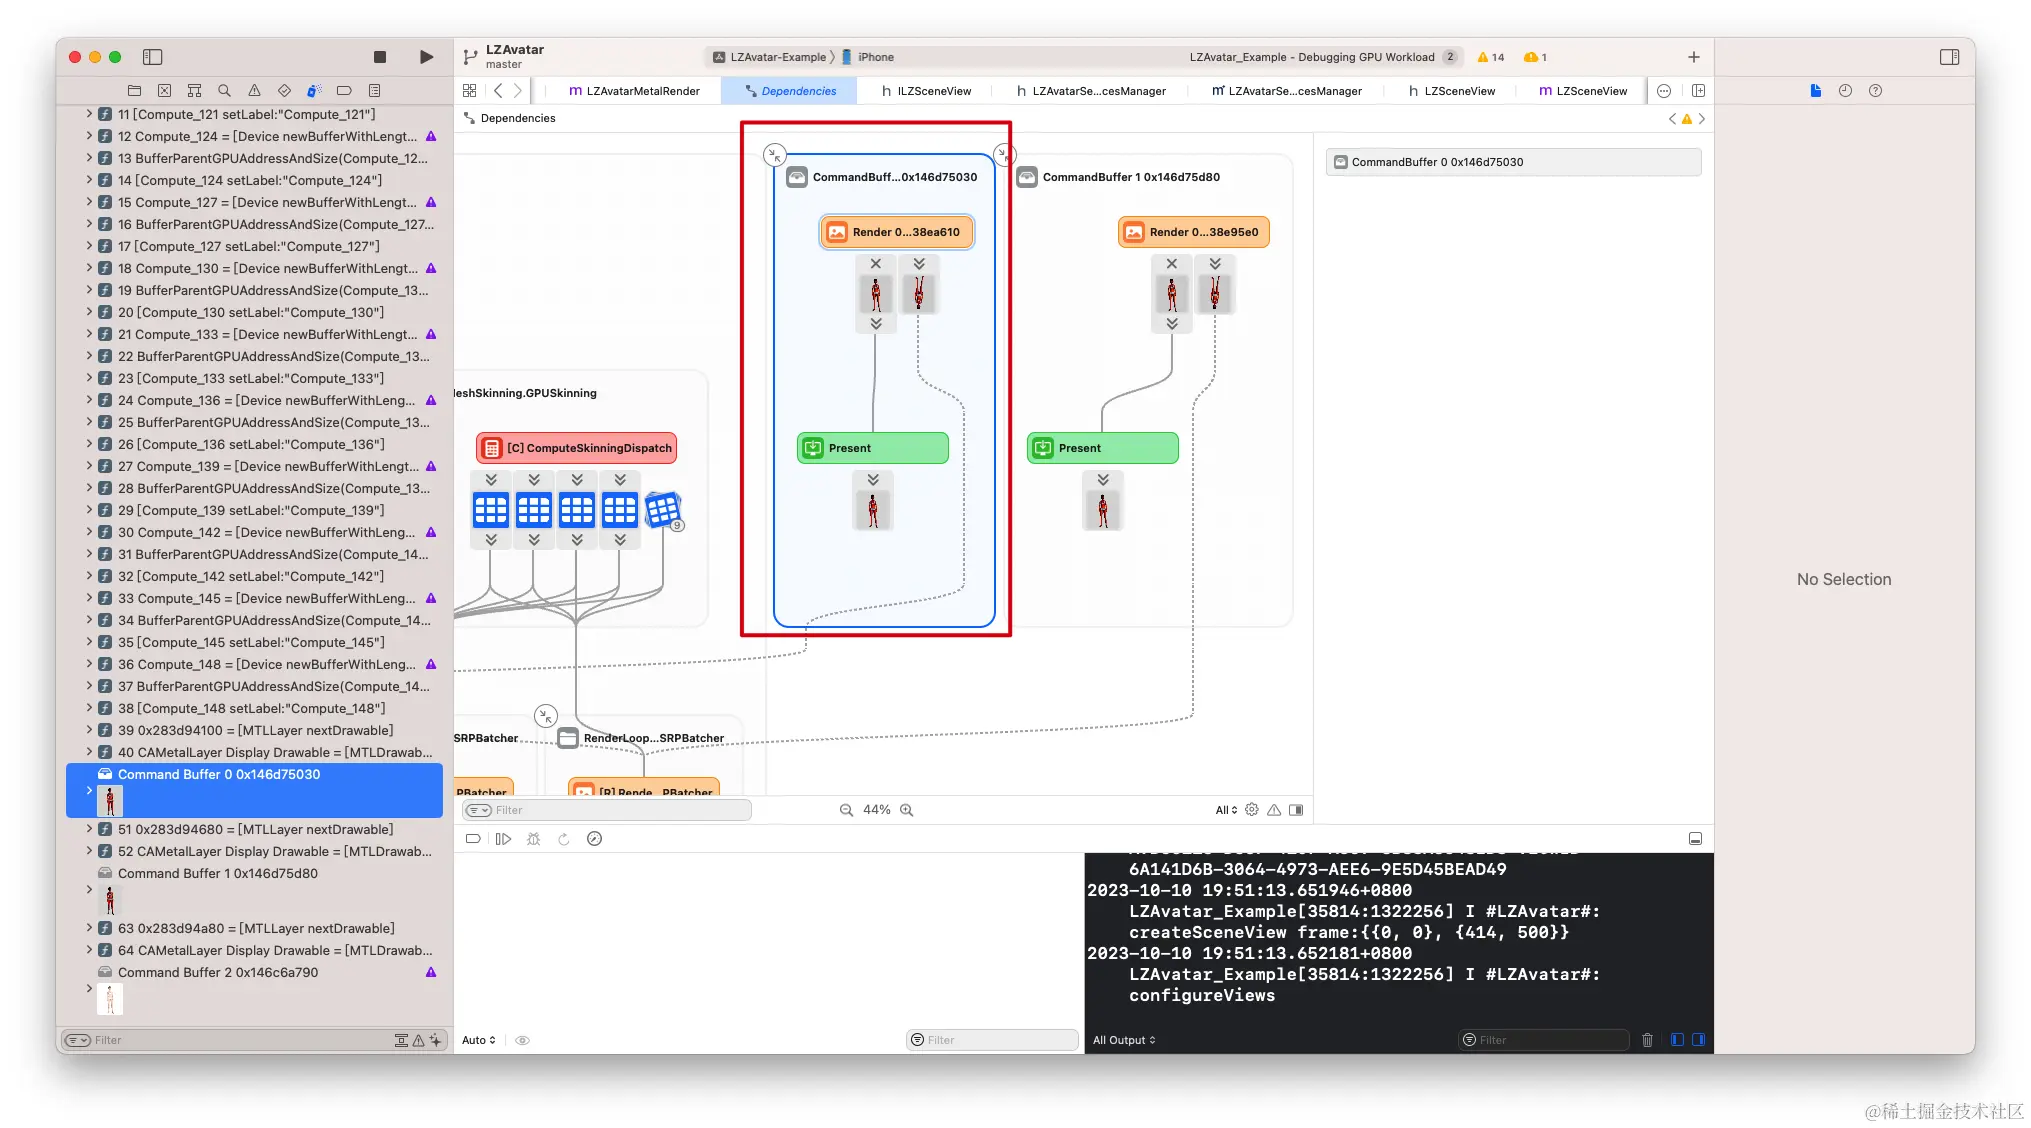The height and width of the screenshot is (1128, 2031).
Task: Click the dependency graph Filter field
Action: pyautogui.click(x=607, y=810)
